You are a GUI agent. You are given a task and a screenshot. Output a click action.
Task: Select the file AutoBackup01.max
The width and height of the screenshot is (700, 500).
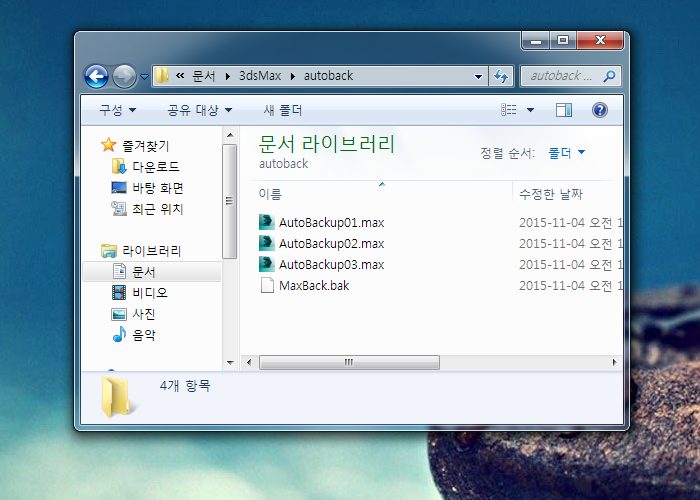coord(331,222)
